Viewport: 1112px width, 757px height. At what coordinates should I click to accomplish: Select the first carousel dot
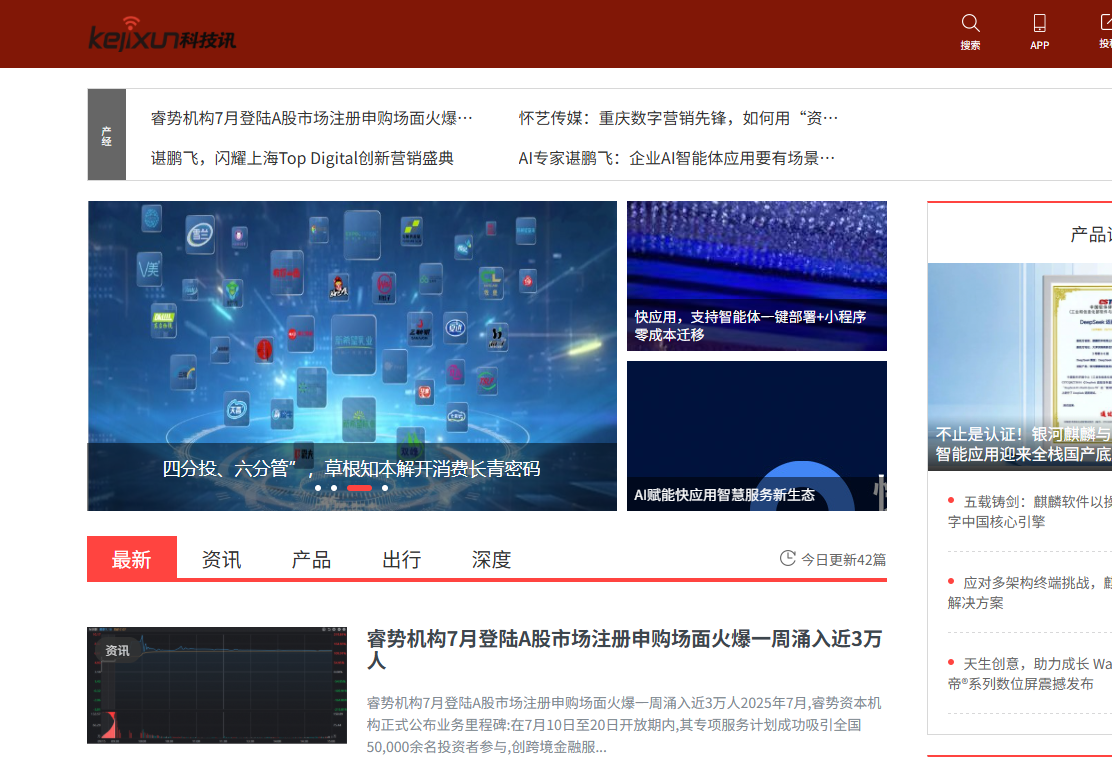pos(318,488)
